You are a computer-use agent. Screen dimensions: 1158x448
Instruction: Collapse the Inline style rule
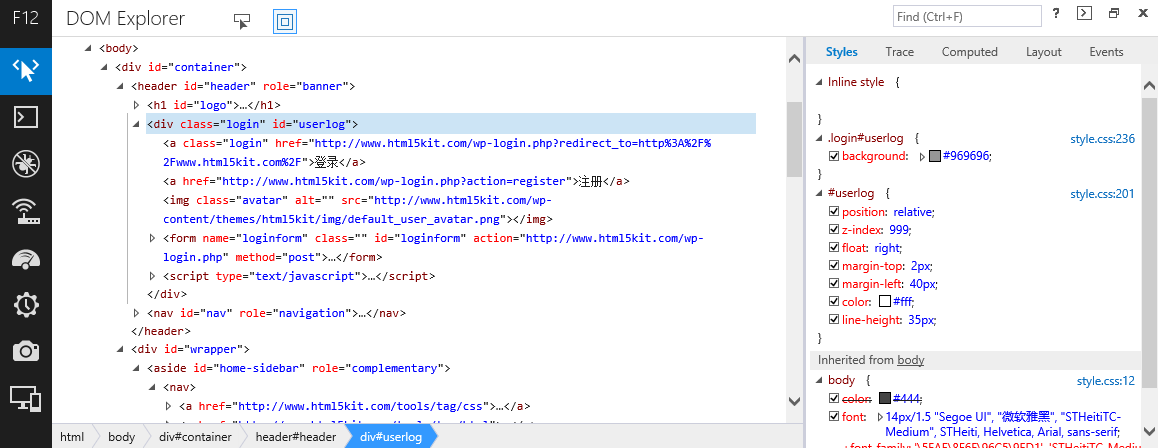[818, 83]
